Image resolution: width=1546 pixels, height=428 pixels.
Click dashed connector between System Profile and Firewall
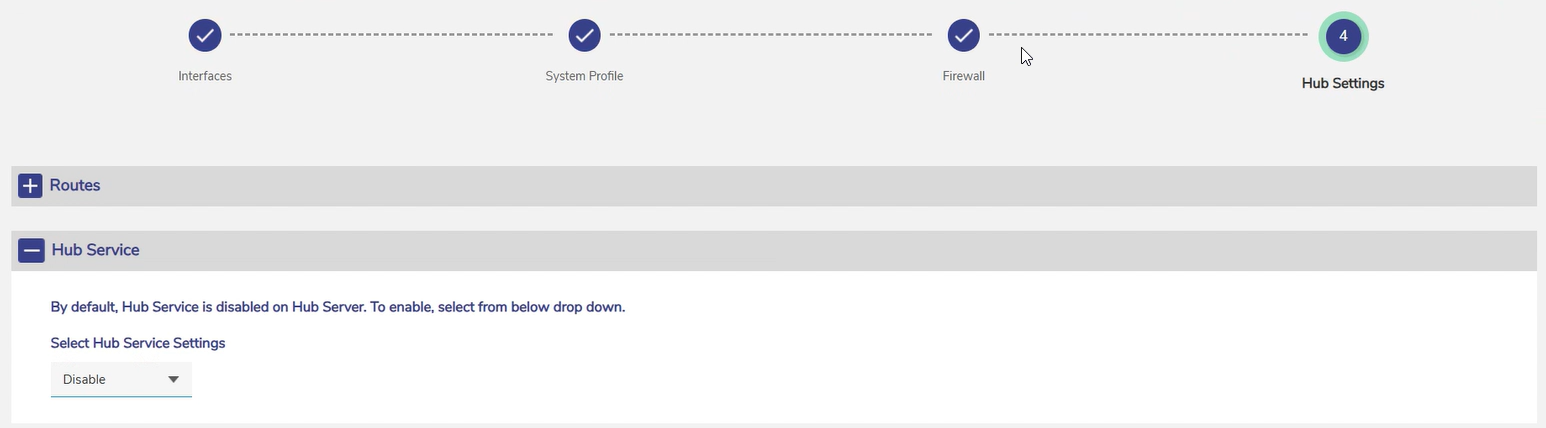tap(771, 35)
